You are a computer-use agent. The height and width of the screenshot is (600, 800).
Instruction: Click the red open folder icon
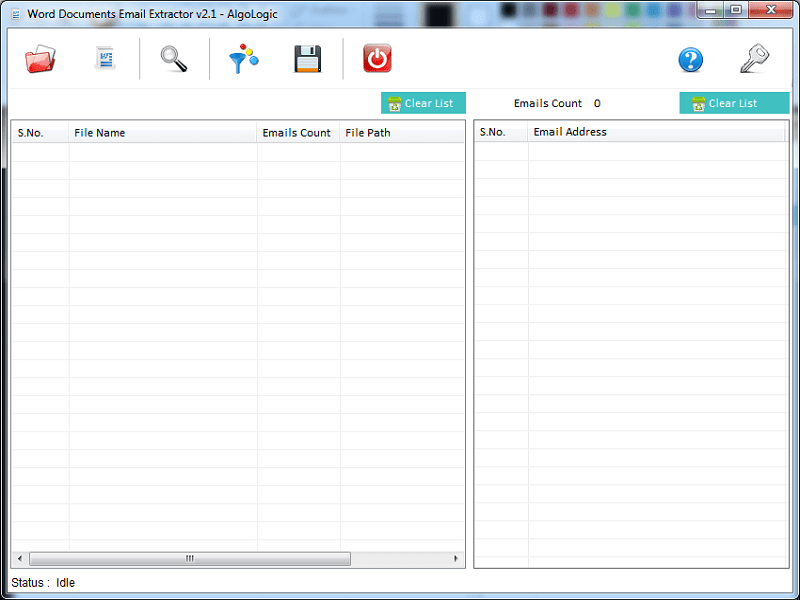pos(41,59)
